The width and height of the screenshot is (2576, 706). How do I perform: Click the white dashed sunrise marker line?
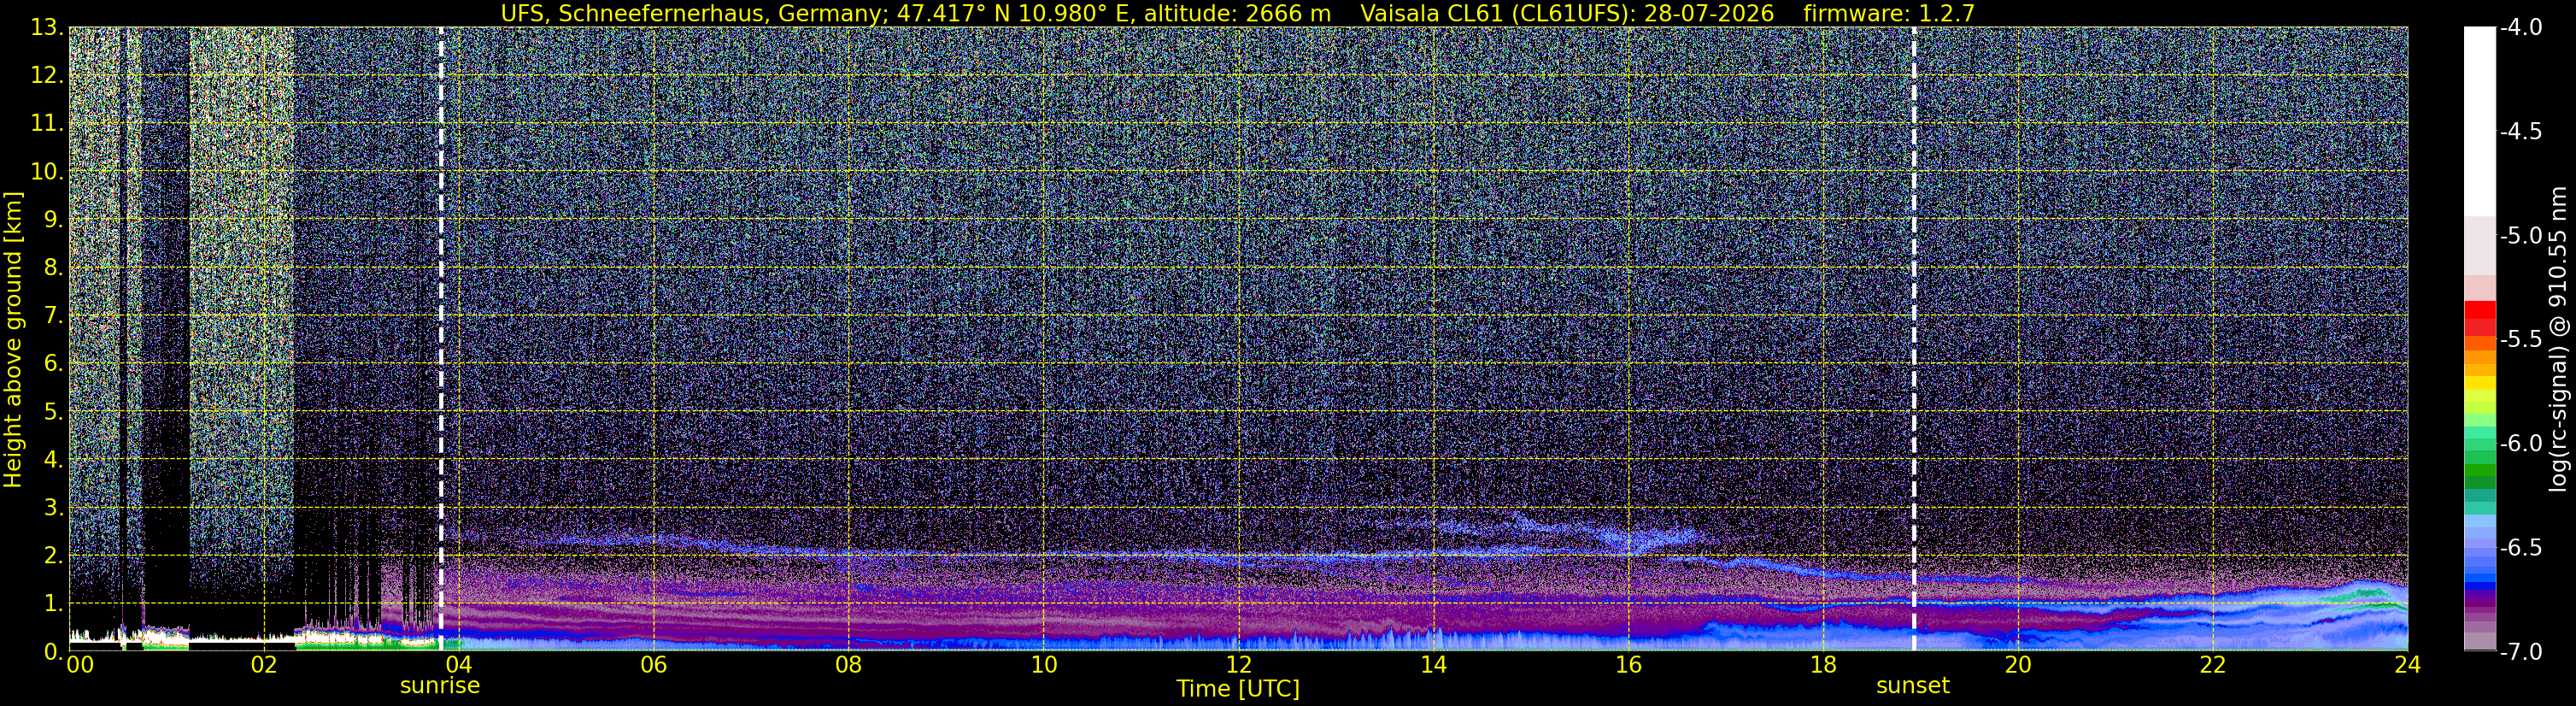point(441,338)
